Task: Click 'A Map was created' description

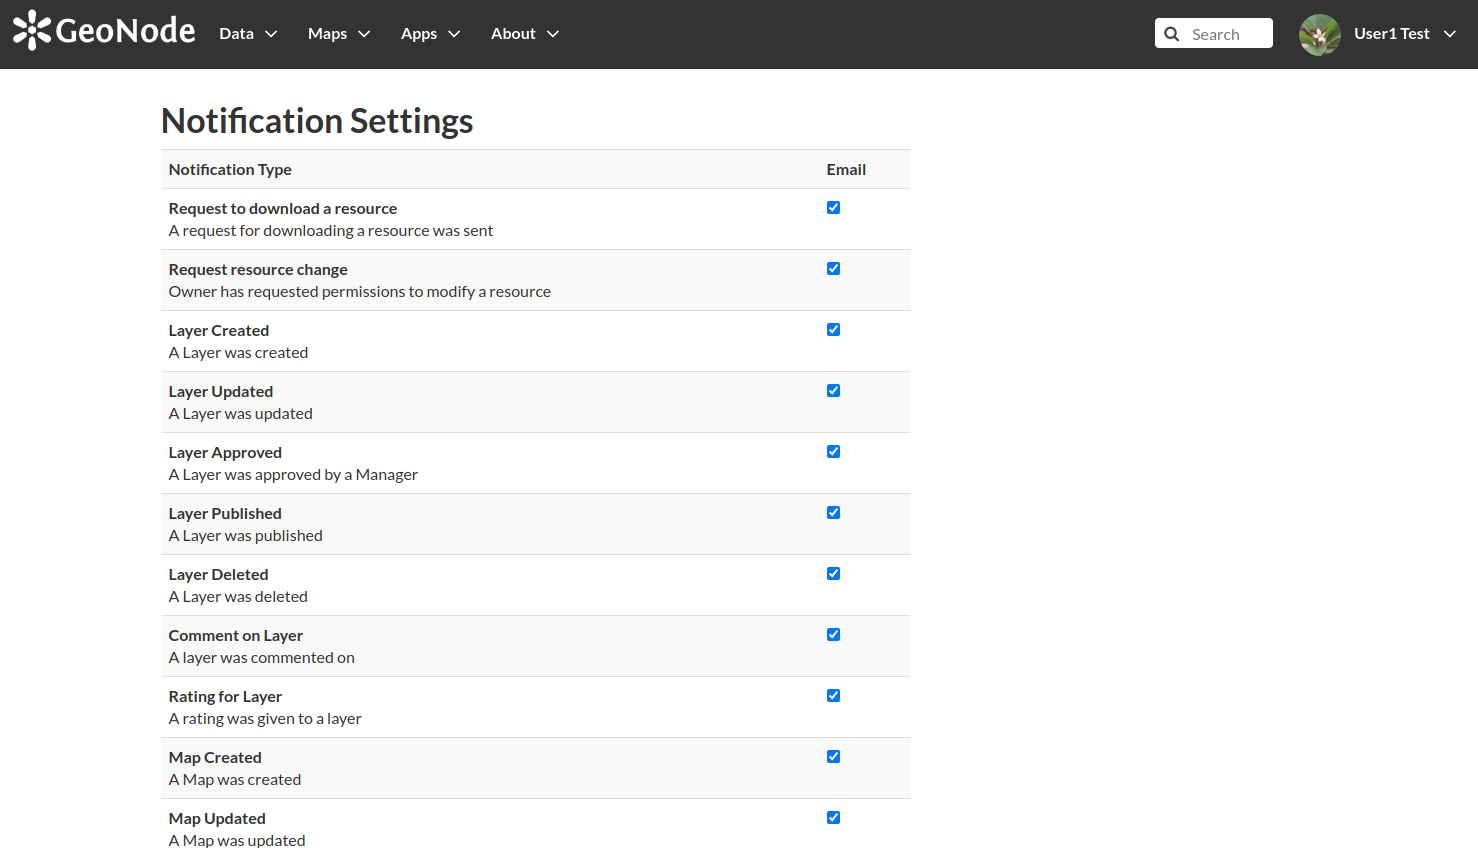Action: pyautogui.click(x=235, y=780)
